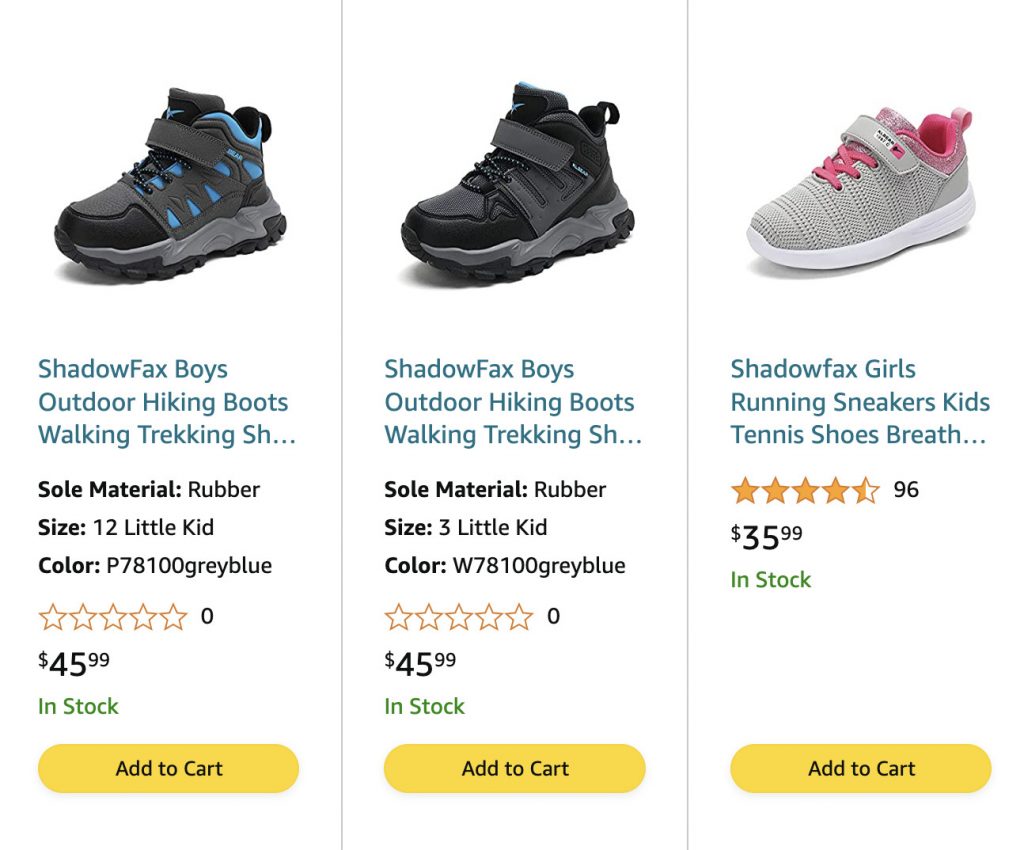
Task: Open Shadowfax Girls Running Sneakers title link
Action: click(860, 402)
